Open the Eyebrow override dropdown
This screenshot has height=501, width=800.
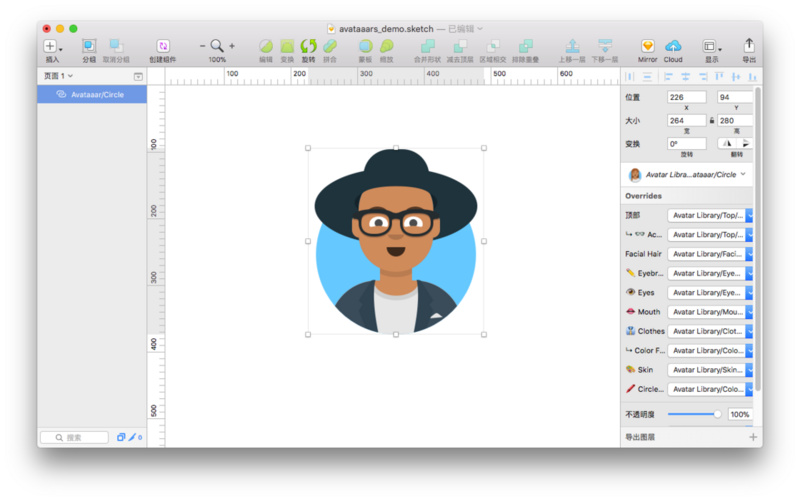pos(710,273)
